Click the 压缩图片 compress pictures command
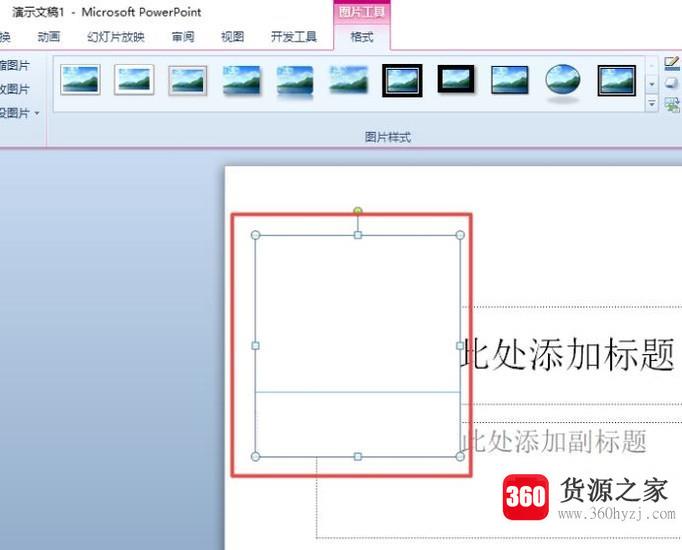This screenshot has width=682, height=550. 14,66
